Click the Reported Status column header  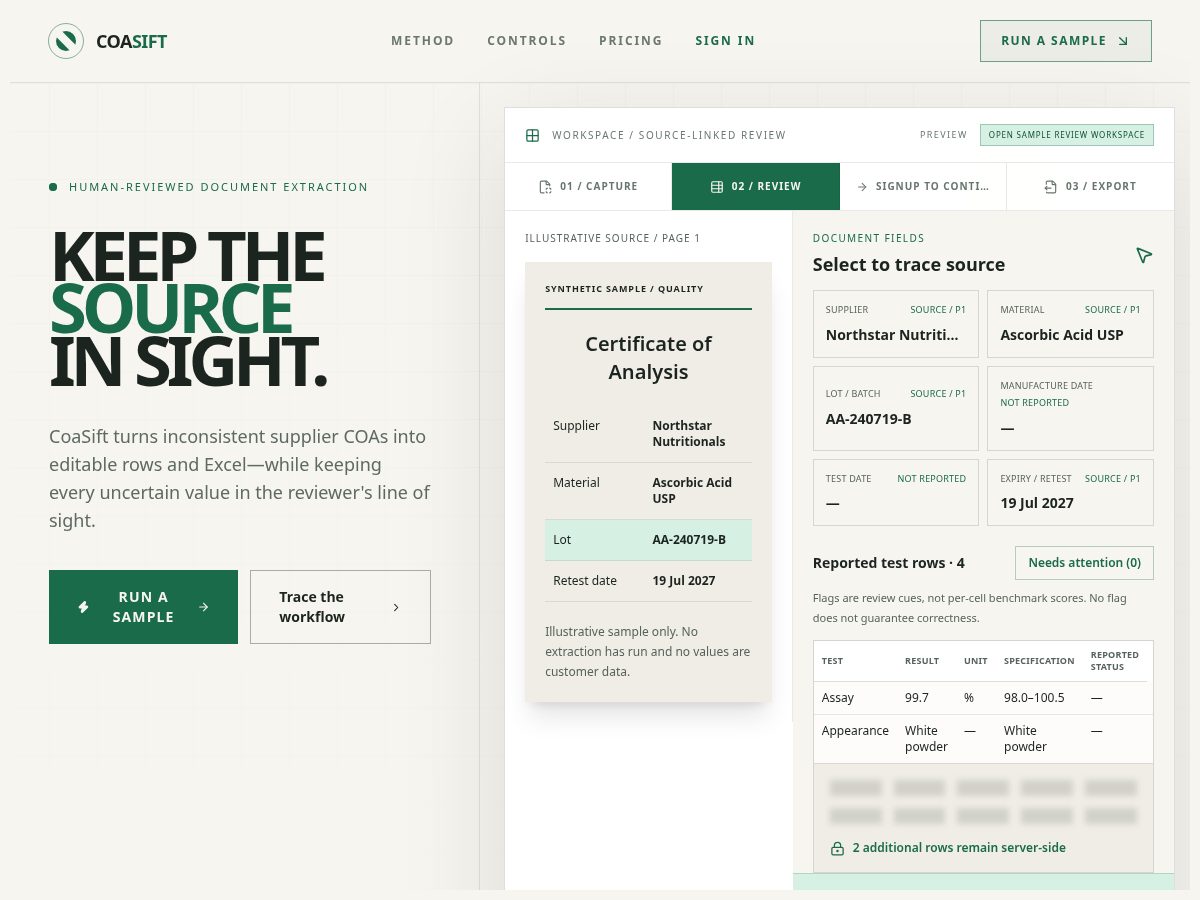click(1114, 661)
